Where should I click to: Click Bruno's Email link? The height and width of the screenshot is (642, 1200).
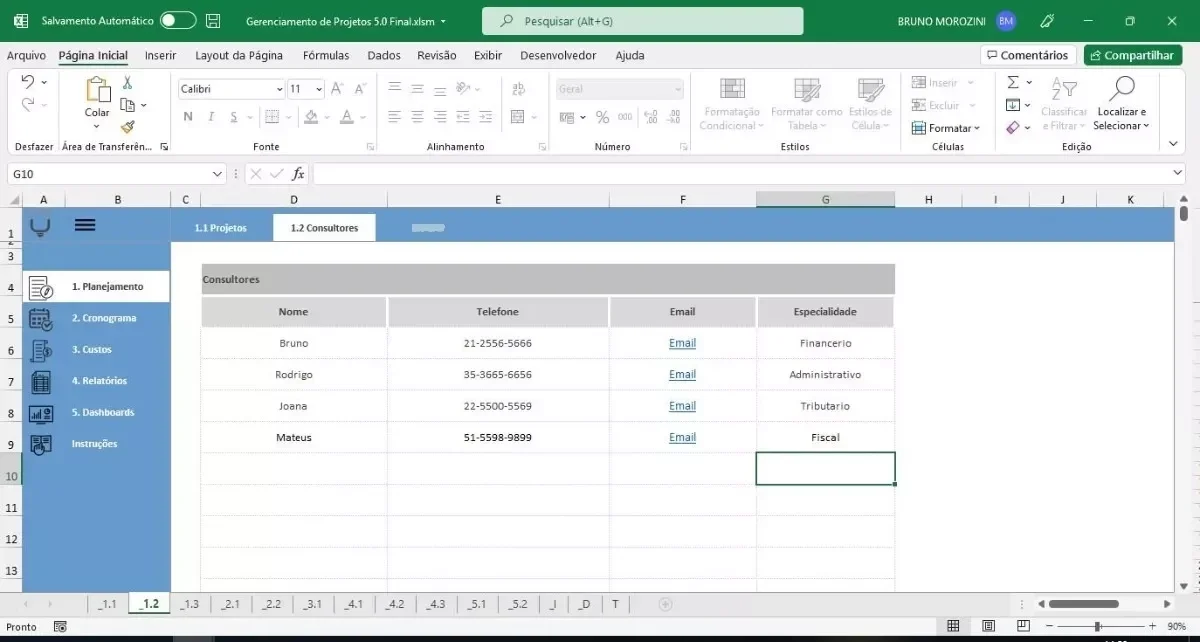coord(682,343)
